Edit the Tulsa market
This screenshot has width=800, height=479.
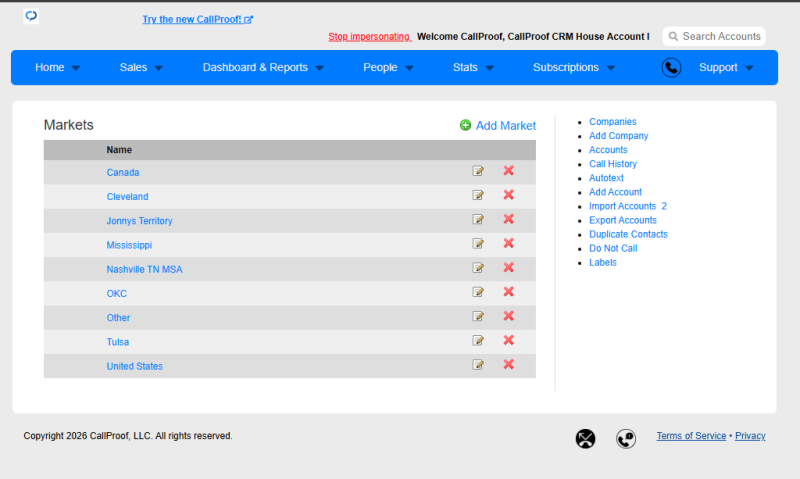(478, 340)
